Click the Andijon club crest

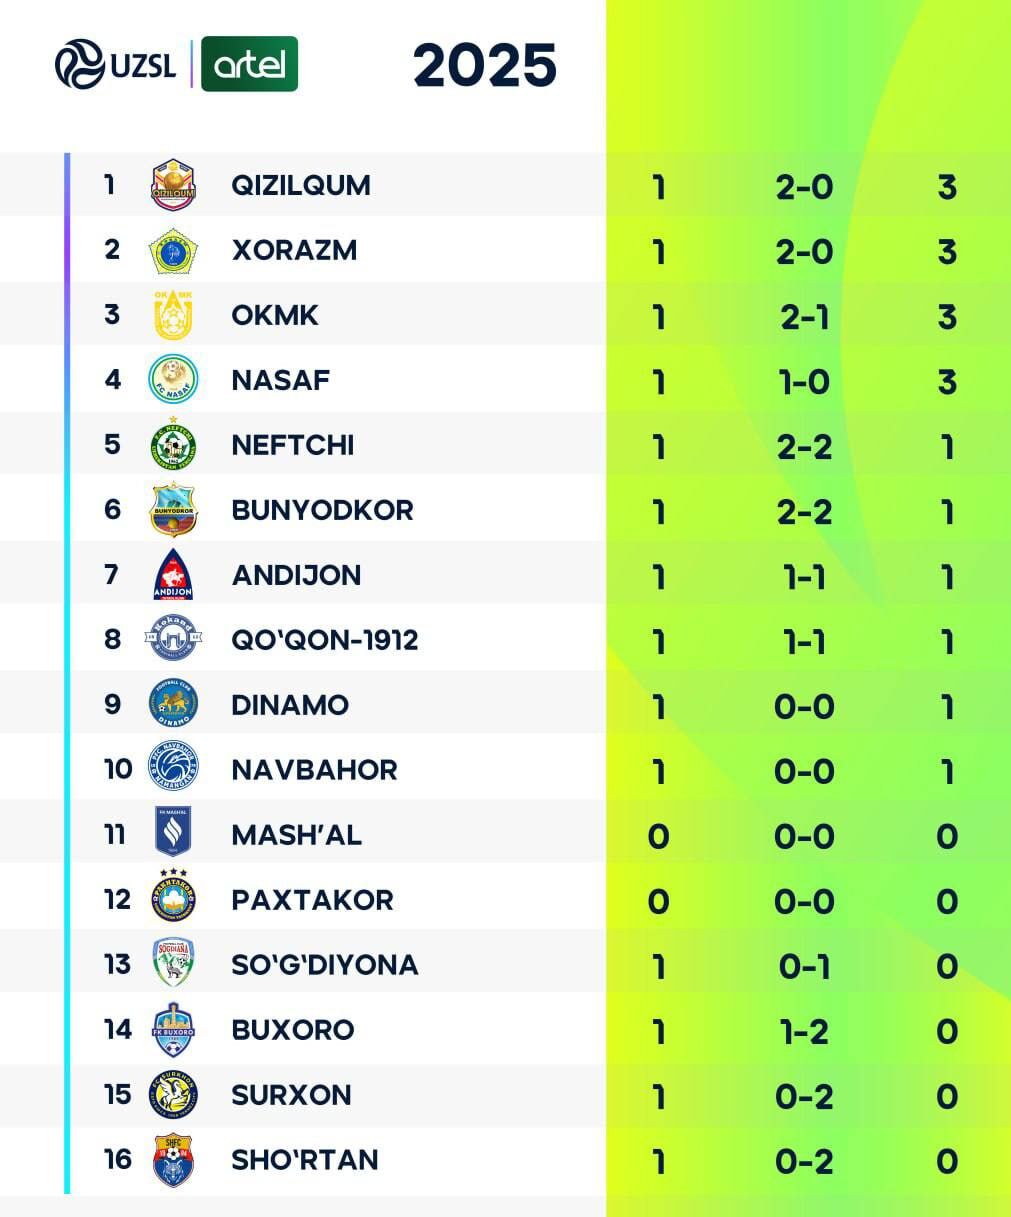(173, 575)
